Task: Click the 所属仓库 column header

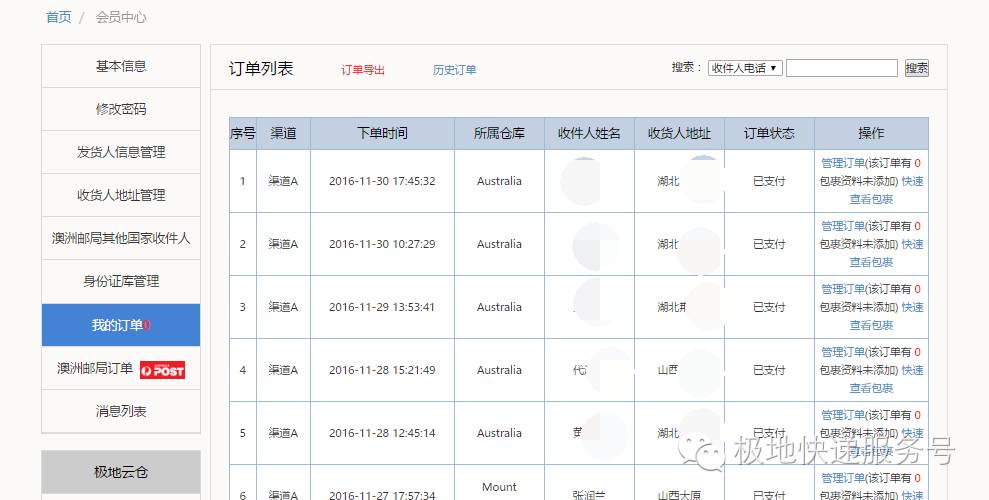Action: pos(499,133)
